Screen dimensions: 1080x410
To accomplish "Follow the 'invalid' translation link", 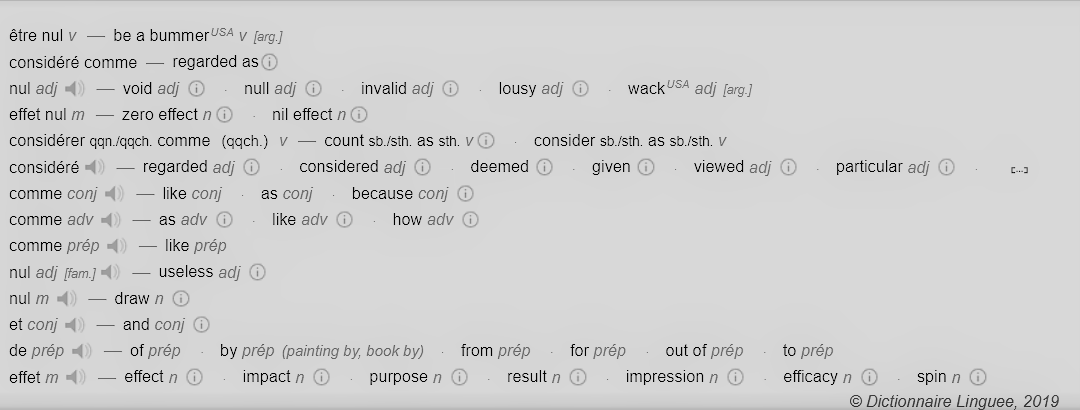I will (x=384, y=88).
